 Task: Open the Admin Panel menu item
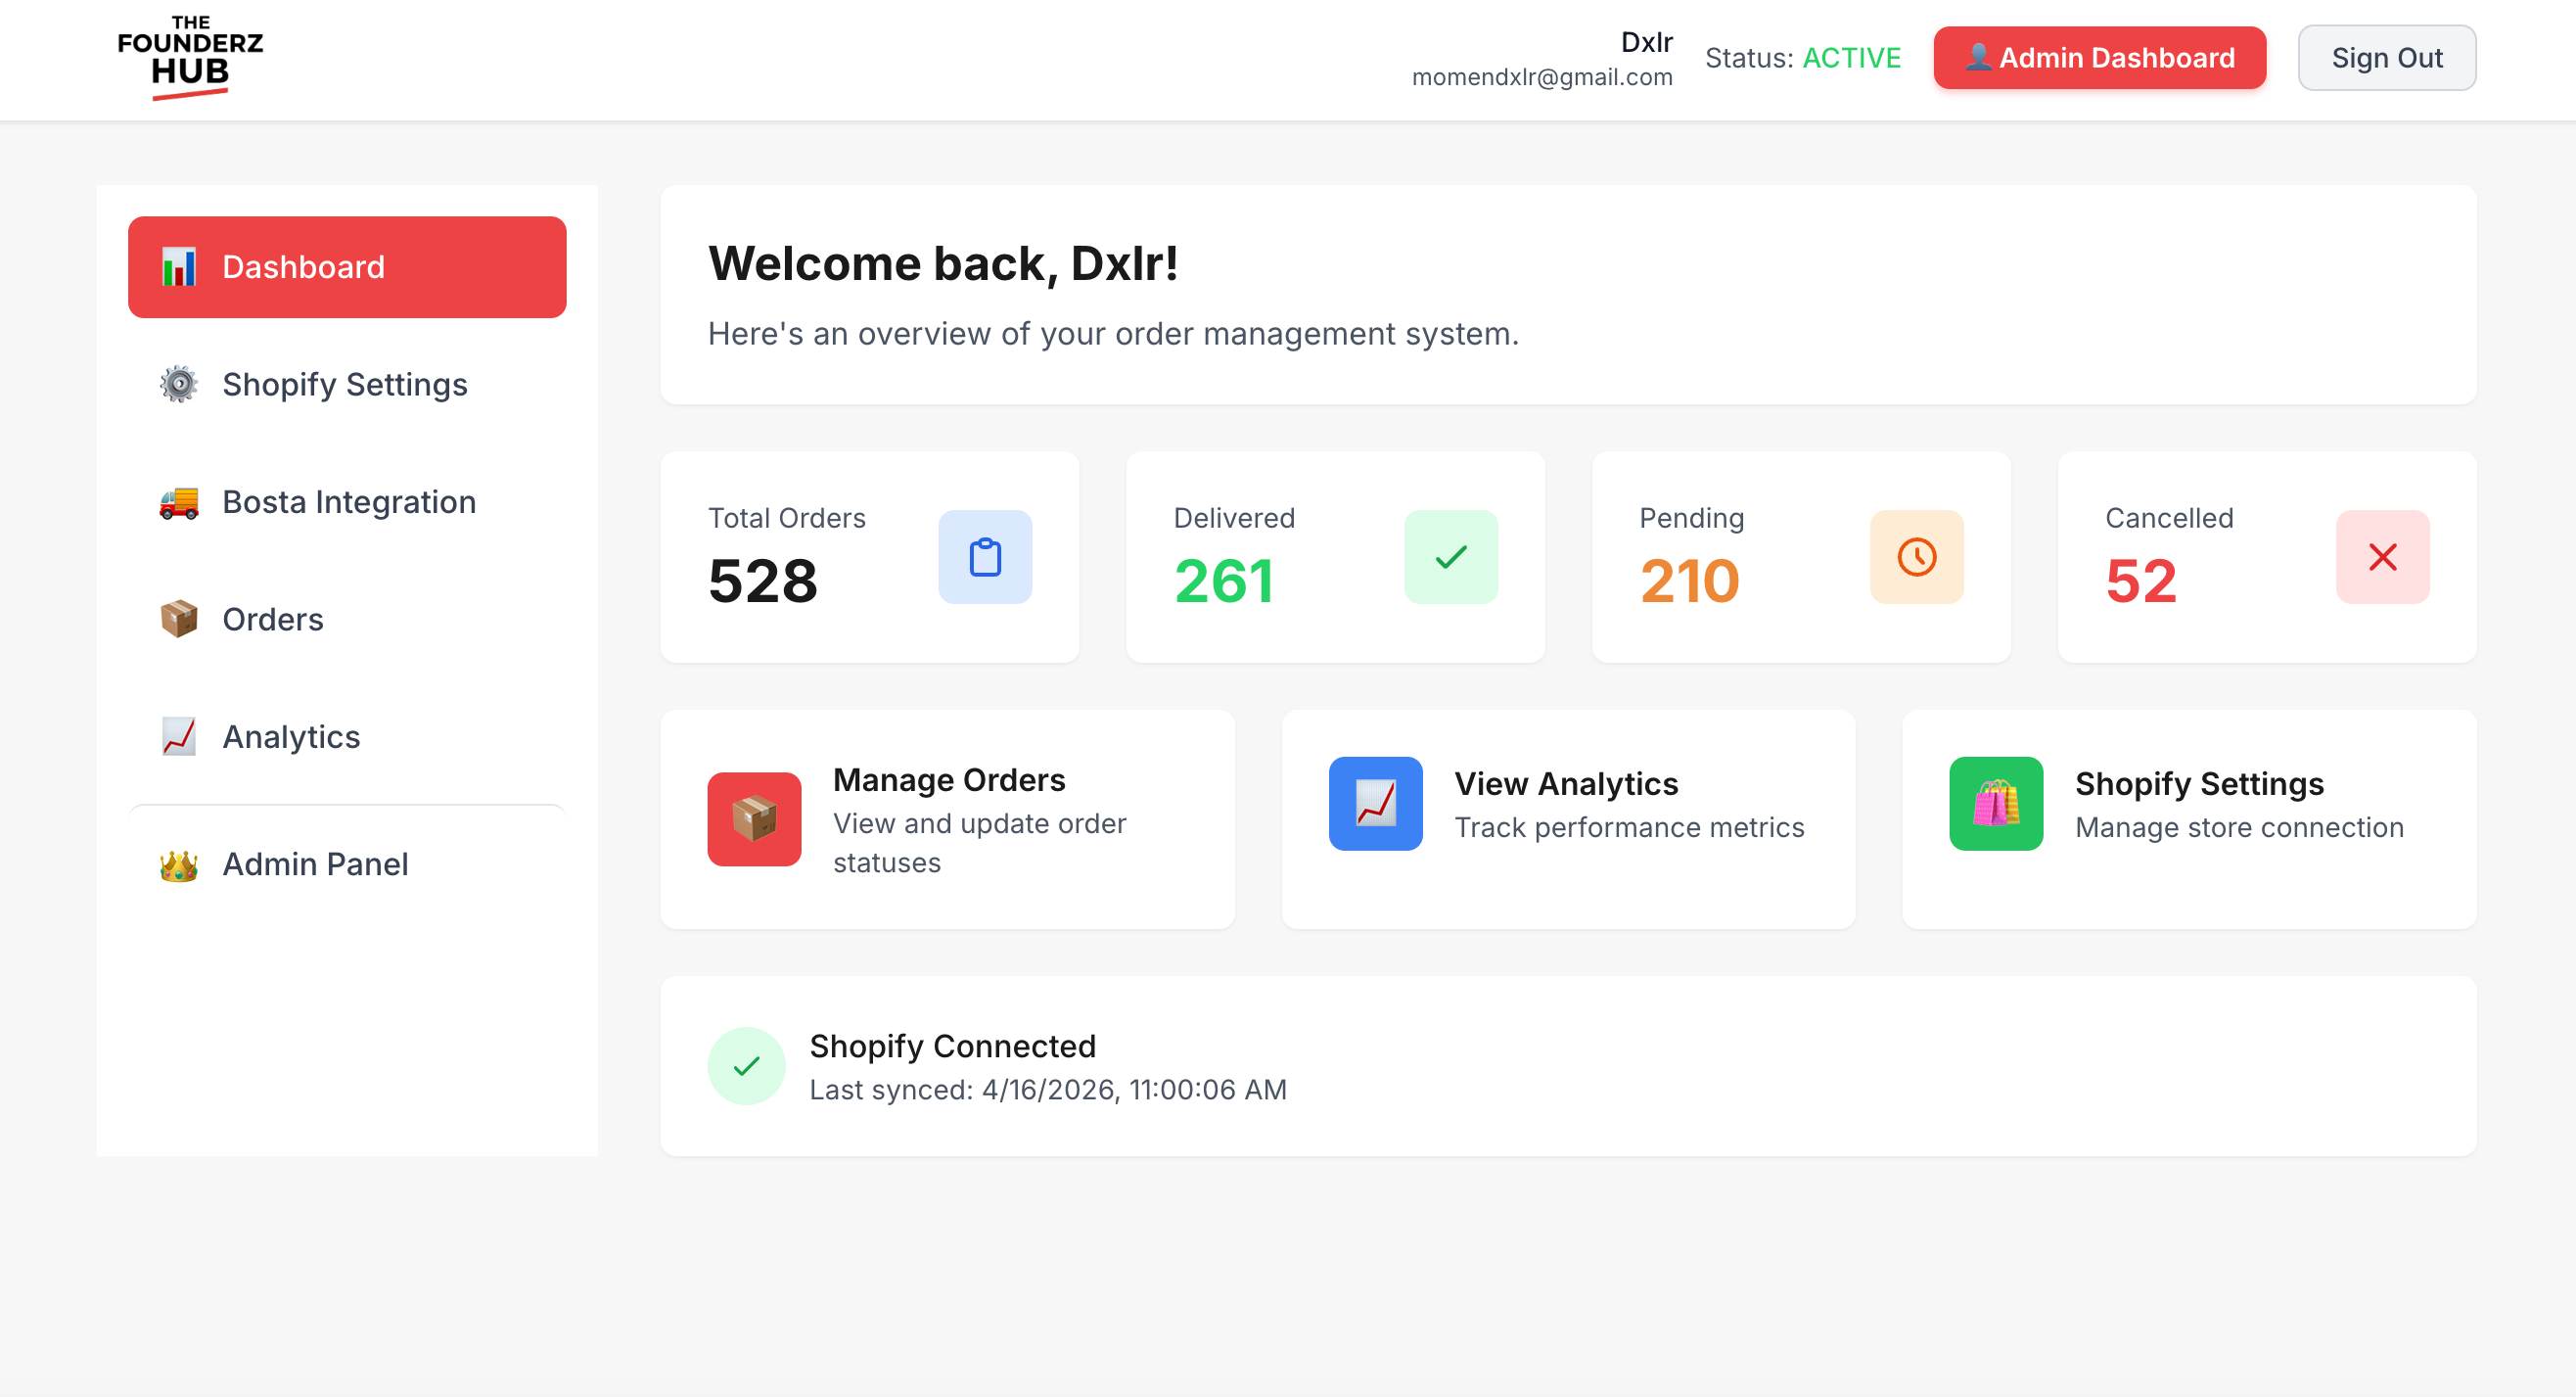click(x=347, y=864)
